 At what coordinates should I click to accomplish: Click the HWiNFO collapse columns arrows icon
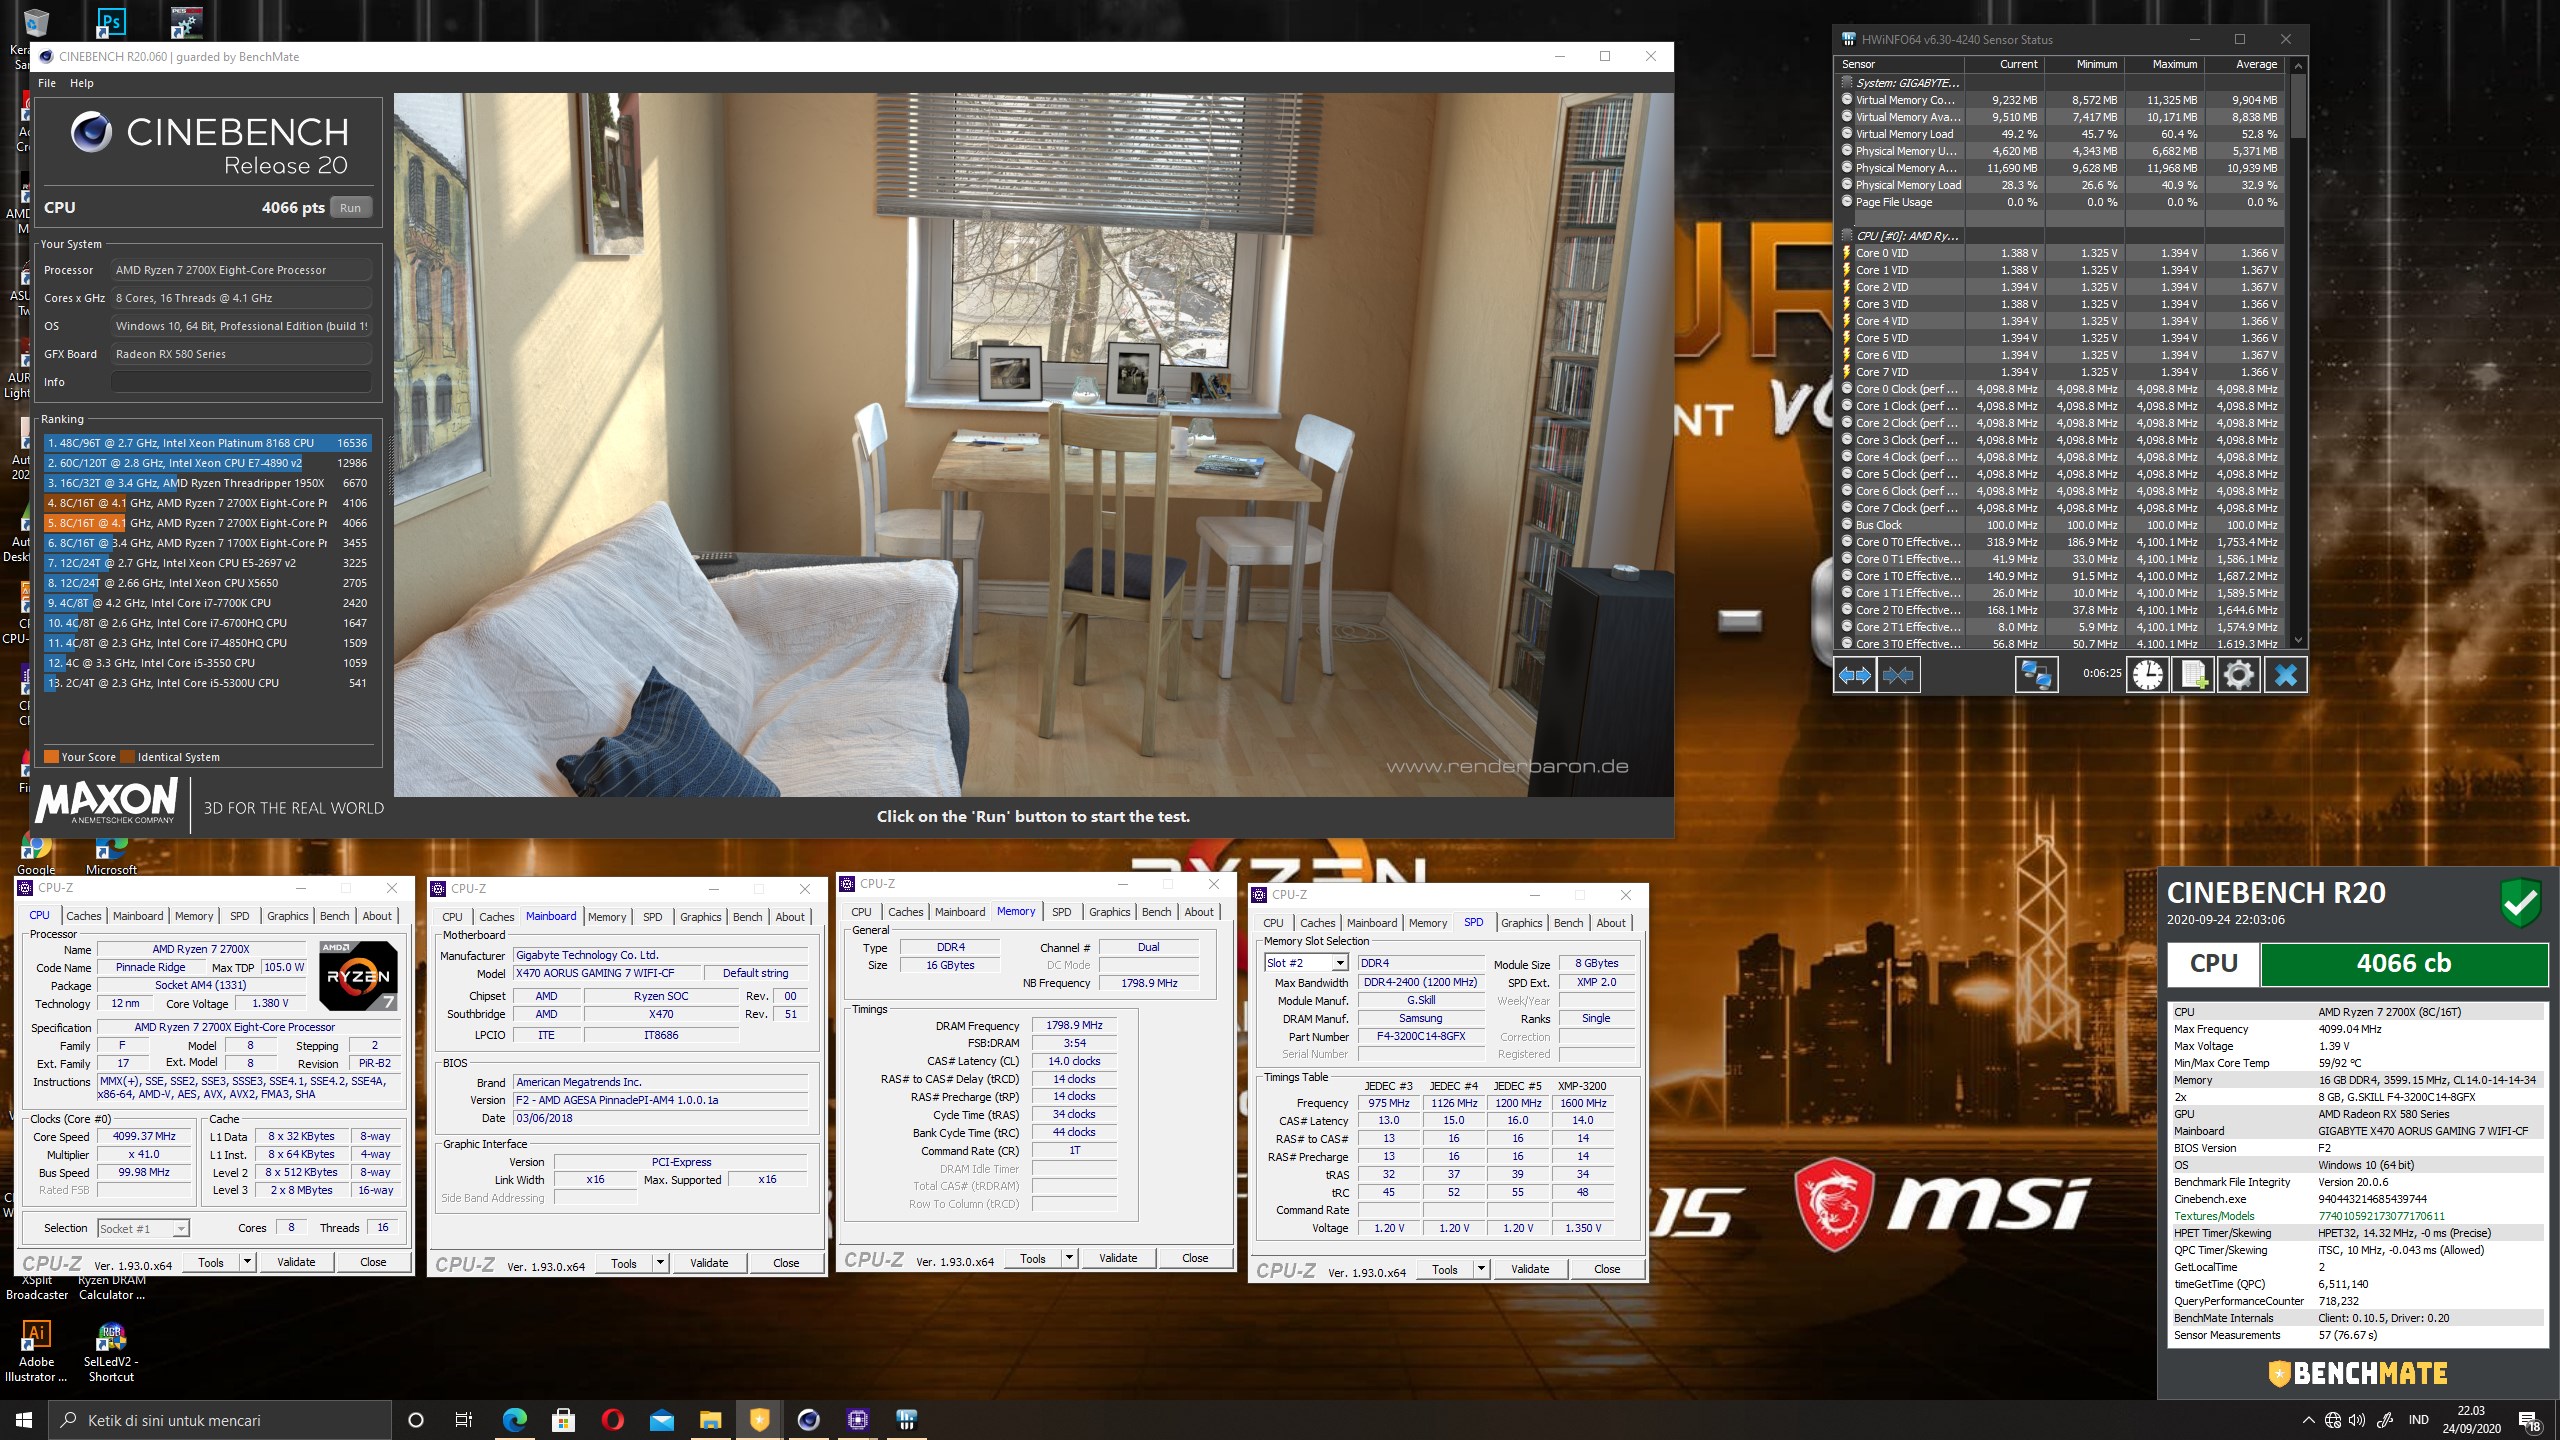tap(1898, 675)
